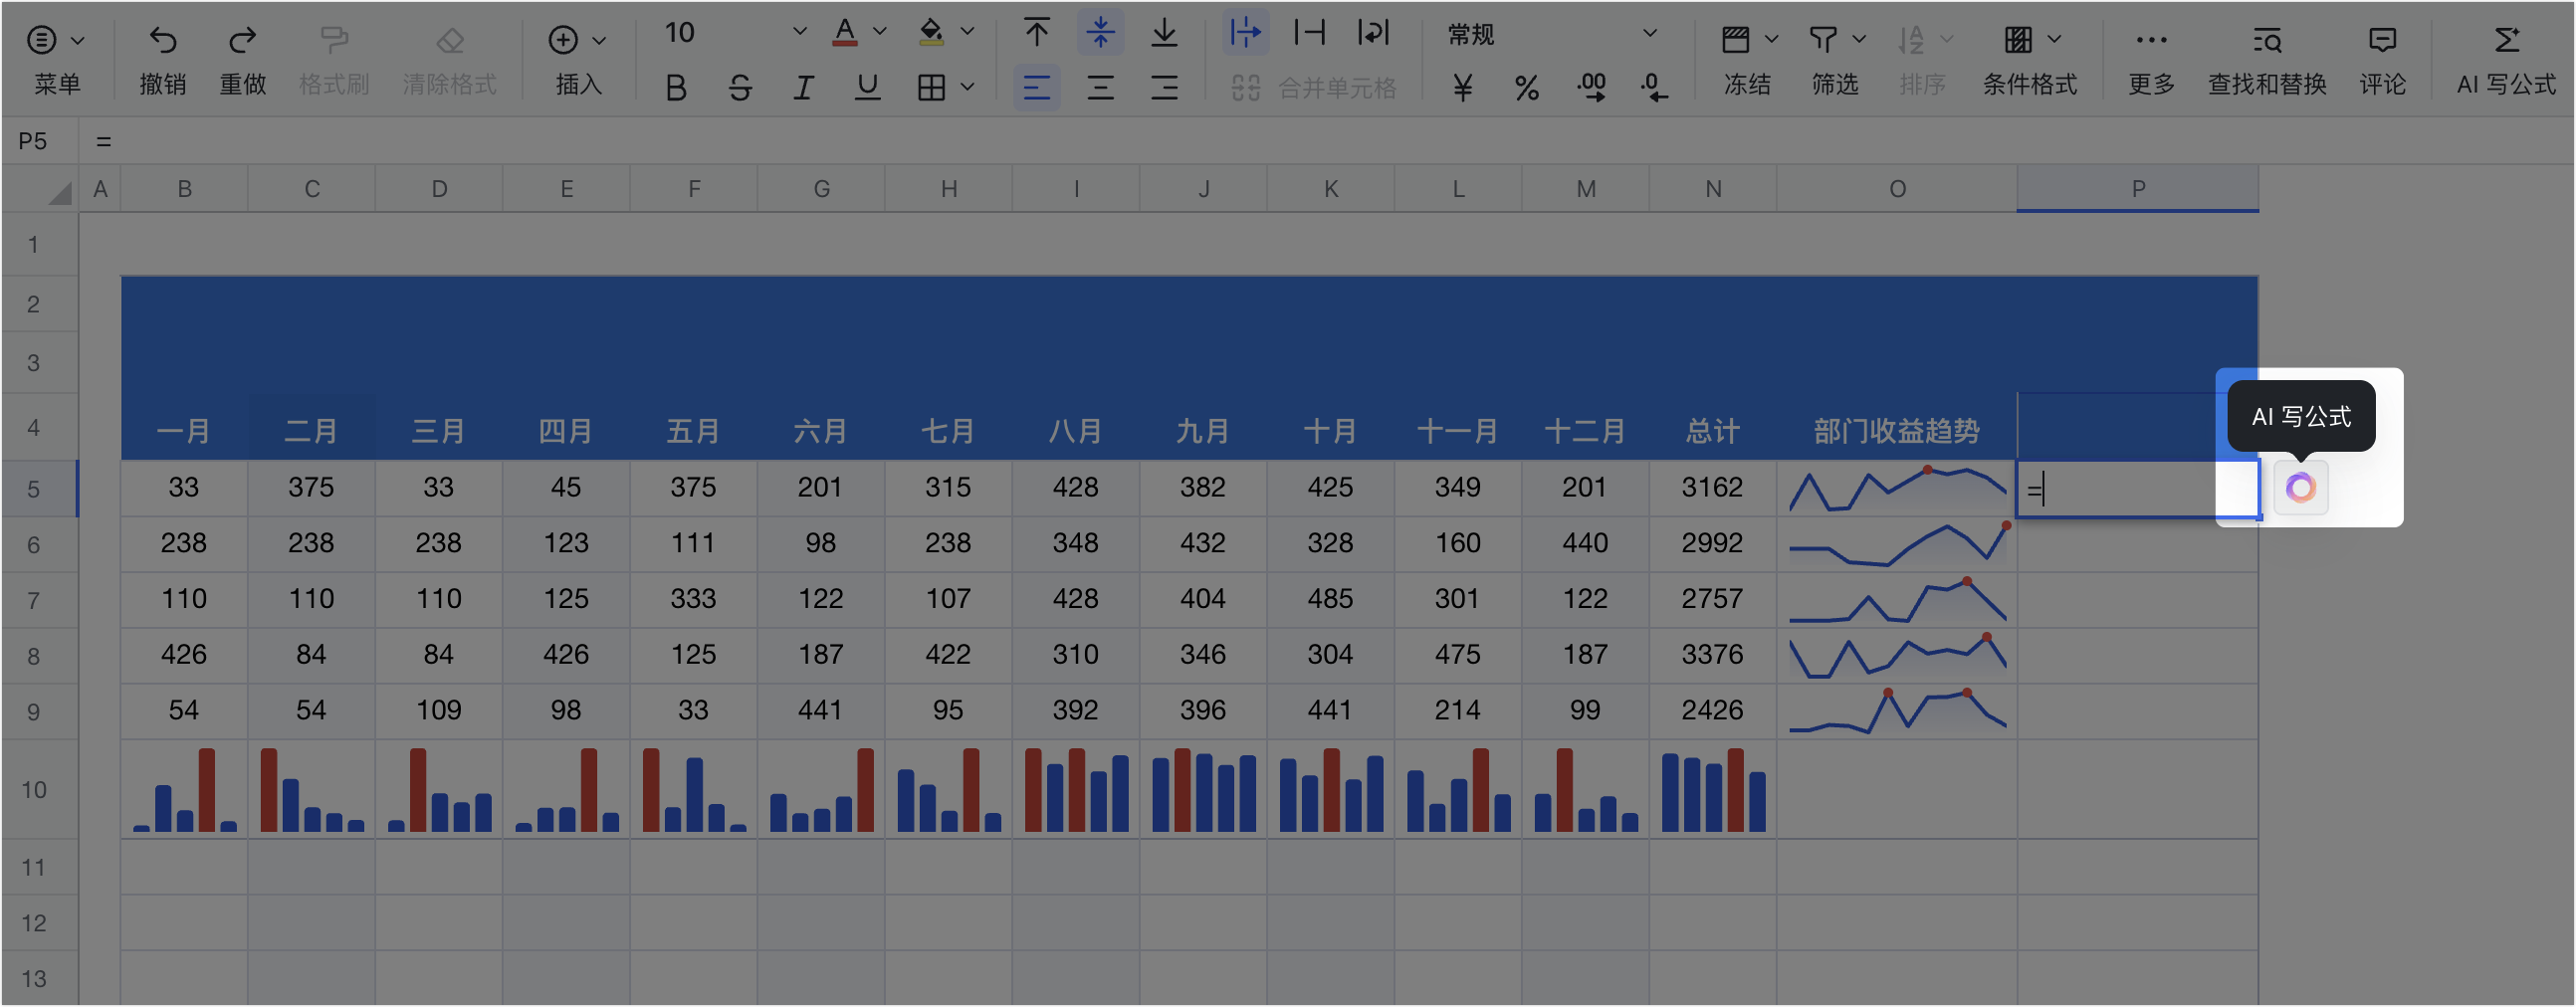Click the redo (重做) icon
This screenshot has width=2576, height=1007.
pos(242,40)
